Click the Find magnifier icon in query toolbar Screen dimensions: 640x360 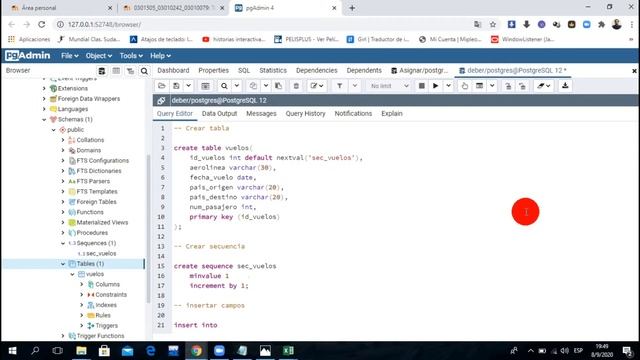click(x=224, y=86)
